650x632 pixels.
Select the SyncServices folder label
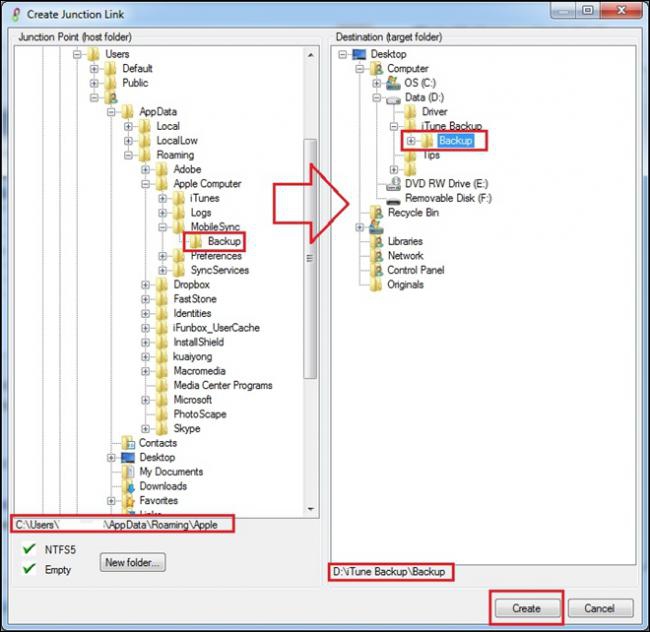220,270
